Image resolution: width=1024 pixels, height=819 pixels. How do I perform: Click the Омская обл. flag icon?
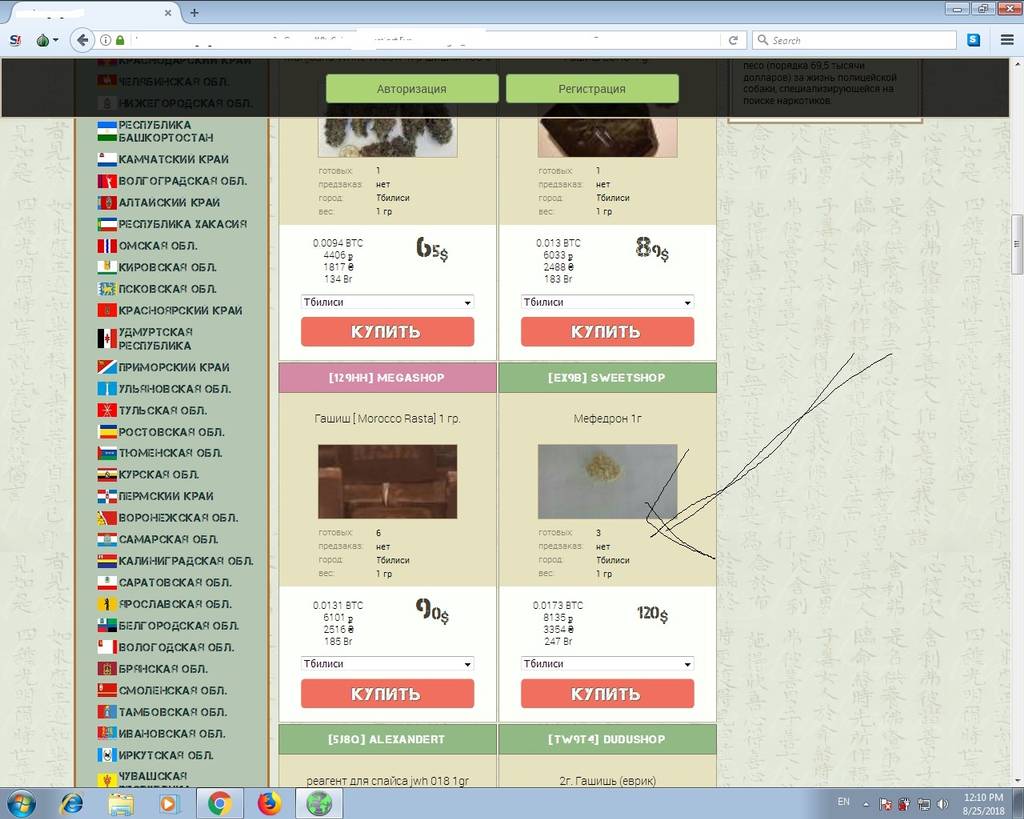pos(107,246)
